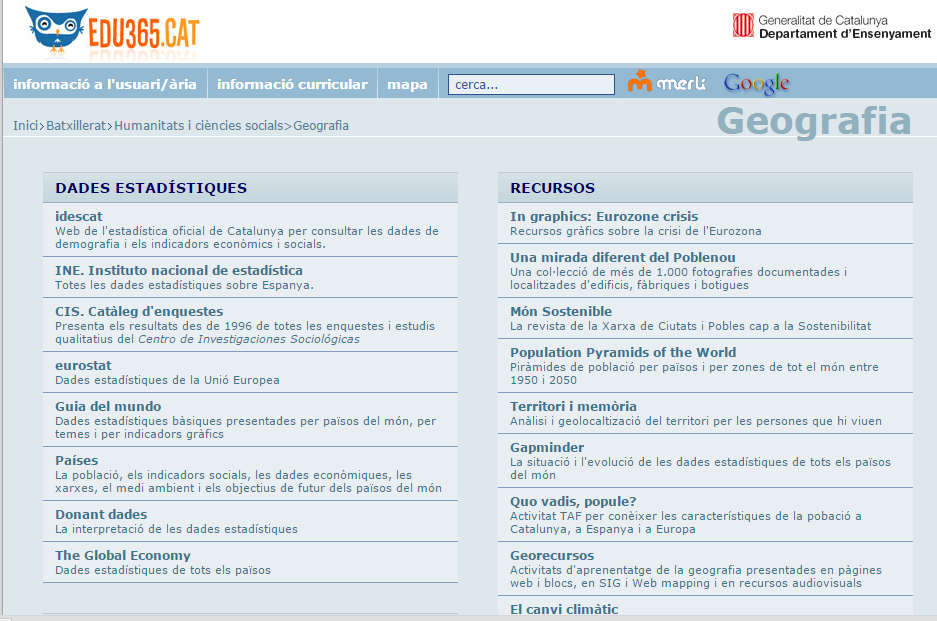
Task: Open The Global Economy link
Action: [x=123, y=555]
